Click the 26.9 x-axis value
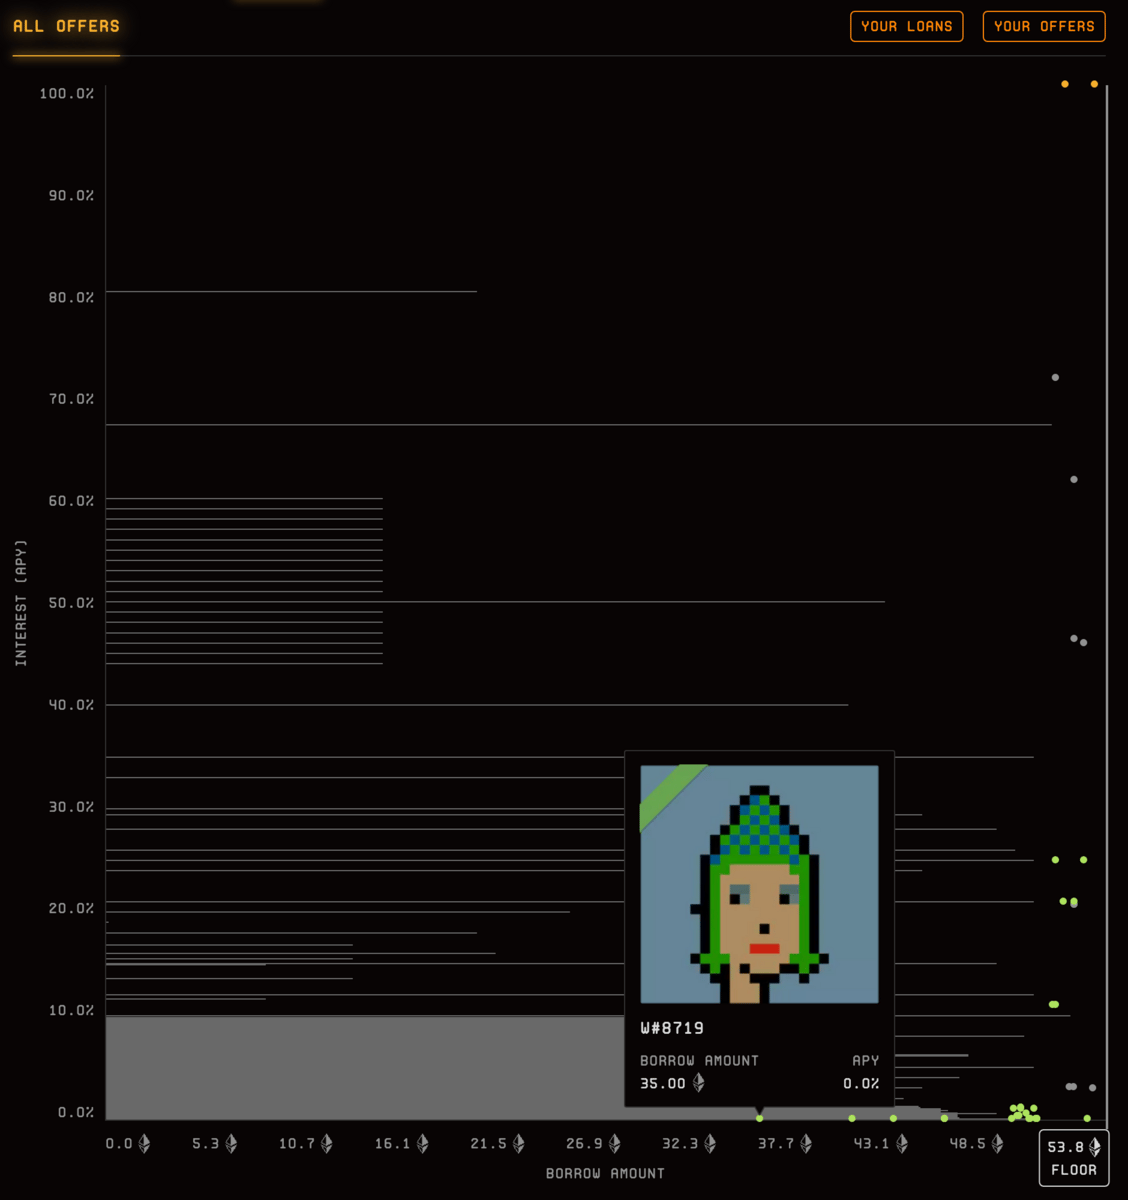1128x1200 pixels. click(584, 1143)
